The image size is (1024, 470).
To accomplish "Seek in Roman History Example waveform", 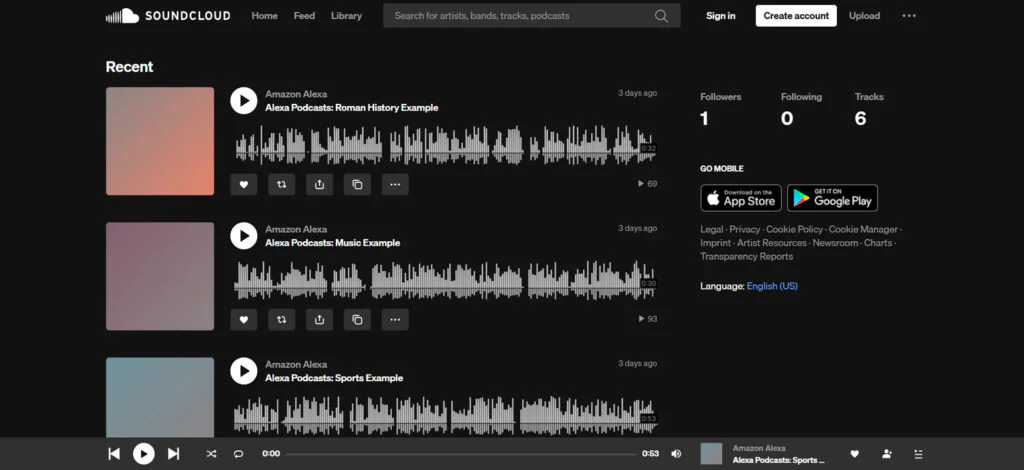I will click(x=445, y=145).
